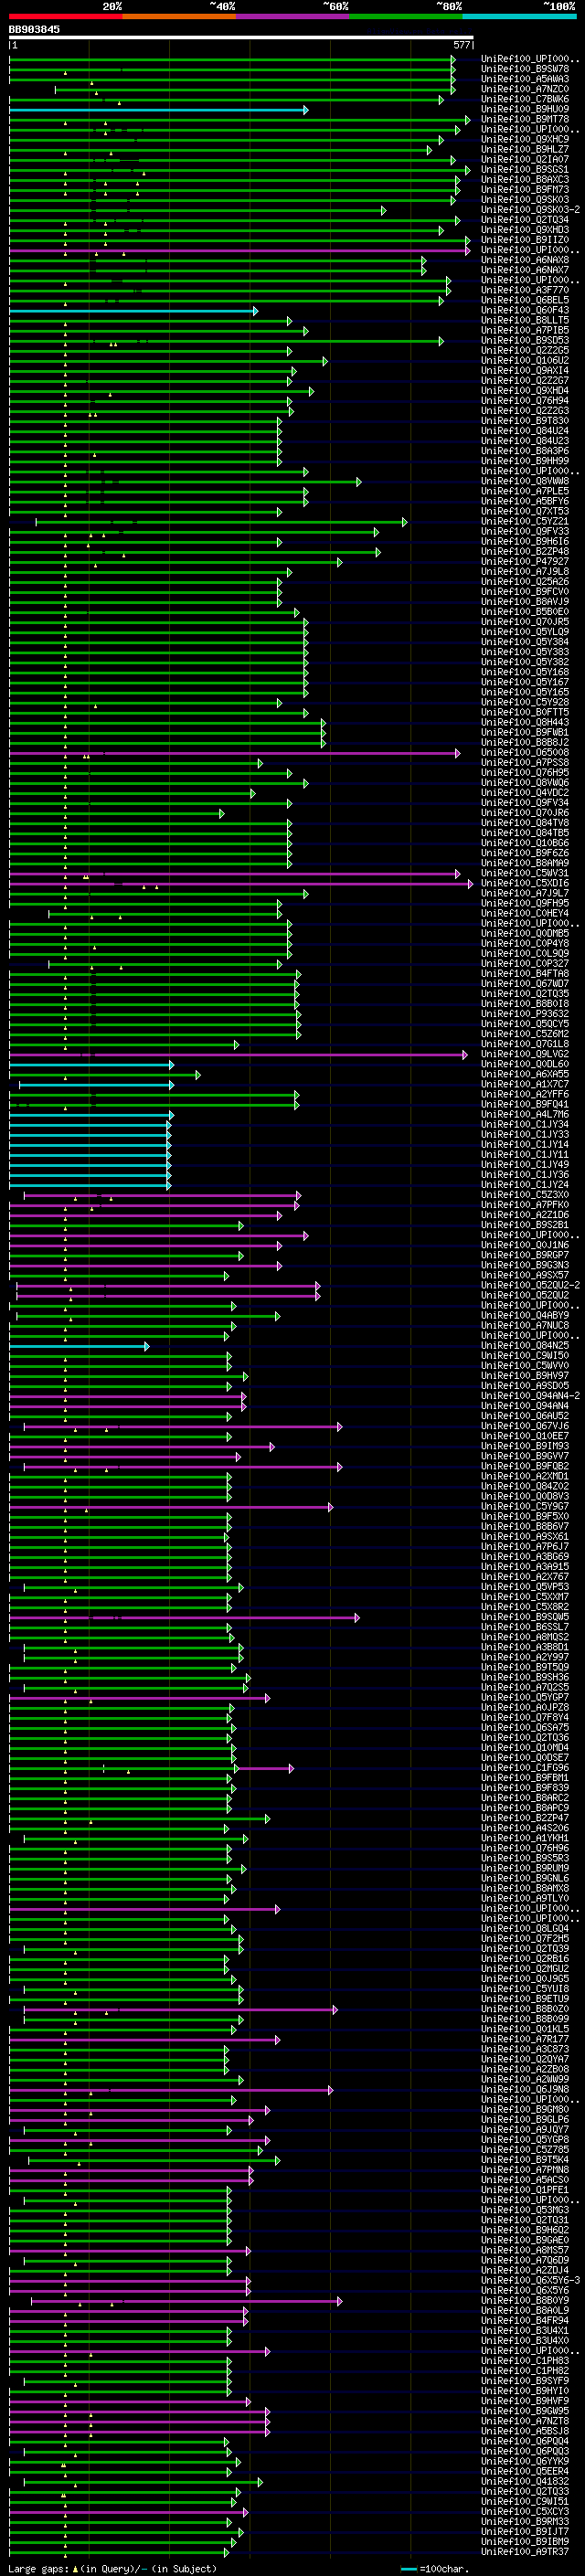The height and width of the screenshot is (2576, 585).
Task: Select the UniRef100_C1JY34 label
Action: (525, 1124)
